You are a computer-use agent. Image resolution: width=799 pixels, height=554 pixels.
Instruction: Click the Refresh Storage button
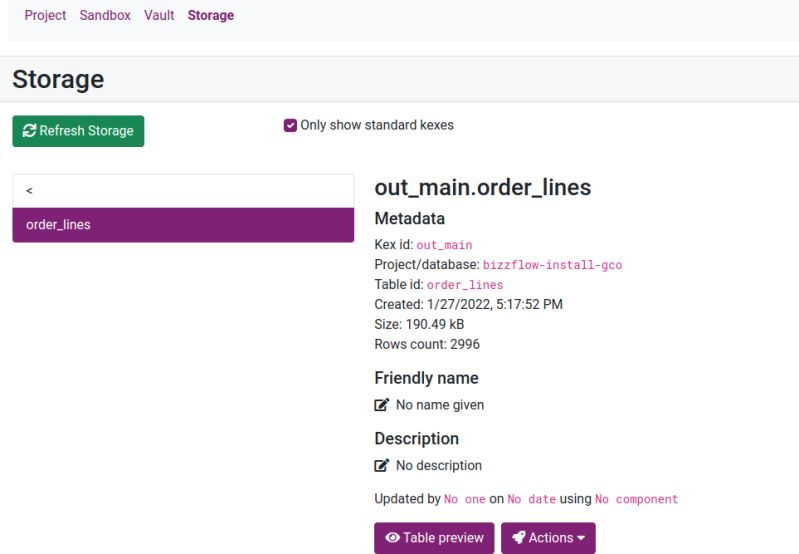tap(78, 131)
